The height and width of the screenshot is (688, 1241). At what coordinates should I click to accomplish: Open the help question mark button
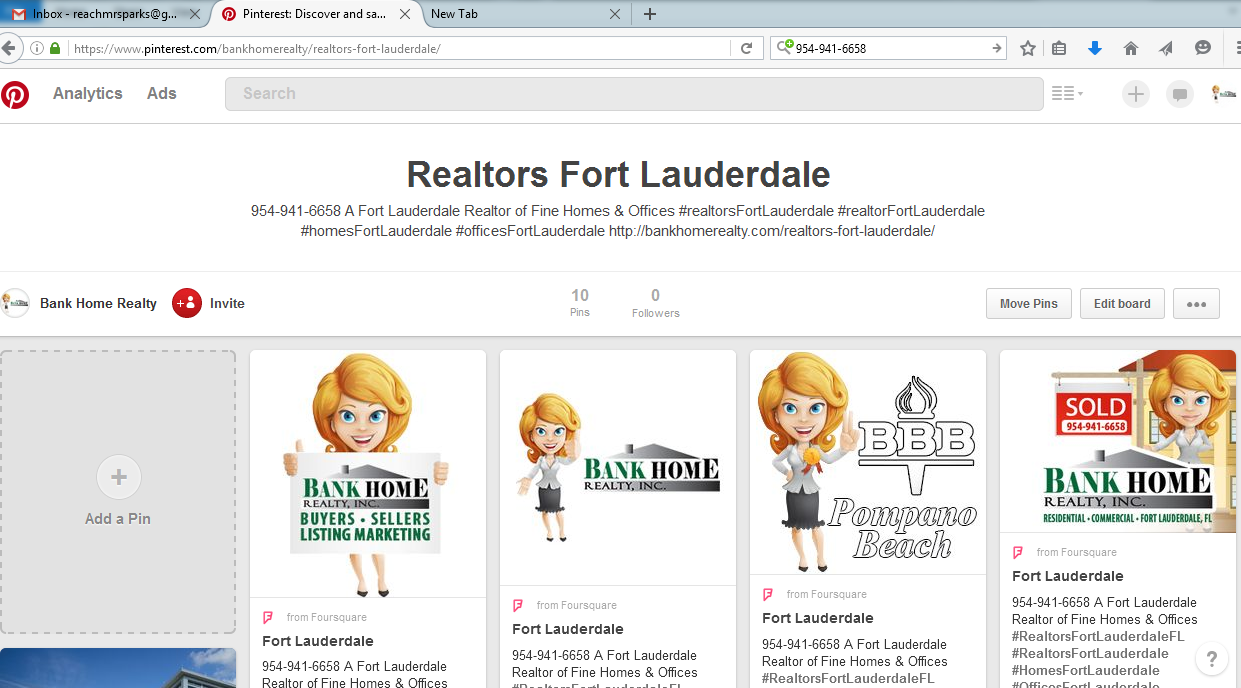[1212, 659]
